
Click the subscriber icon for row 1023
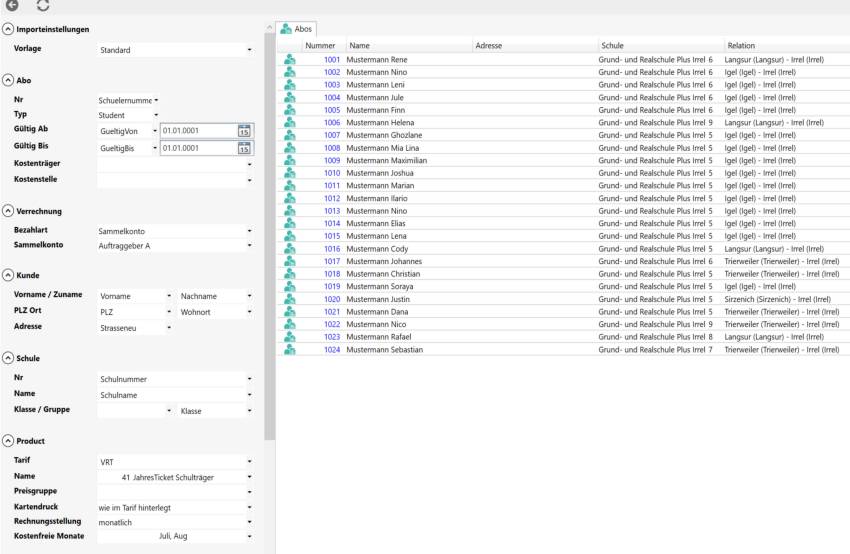290,337
